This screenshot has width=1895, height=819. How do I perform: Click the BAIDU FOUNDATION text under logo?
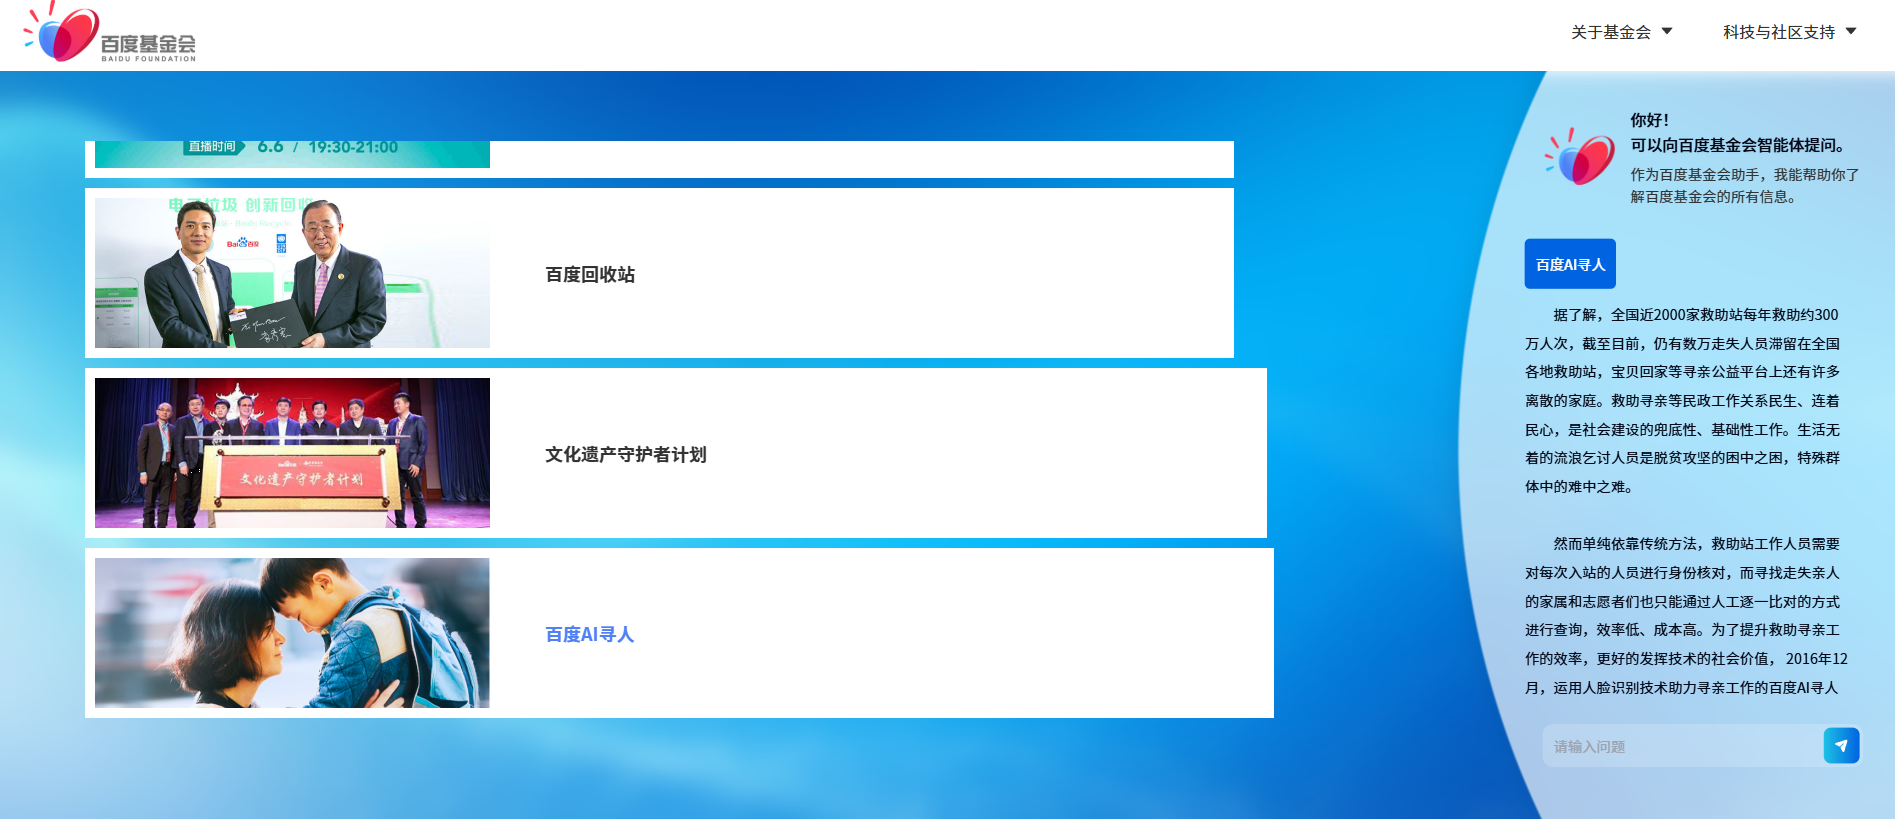(x=148, y=59)
